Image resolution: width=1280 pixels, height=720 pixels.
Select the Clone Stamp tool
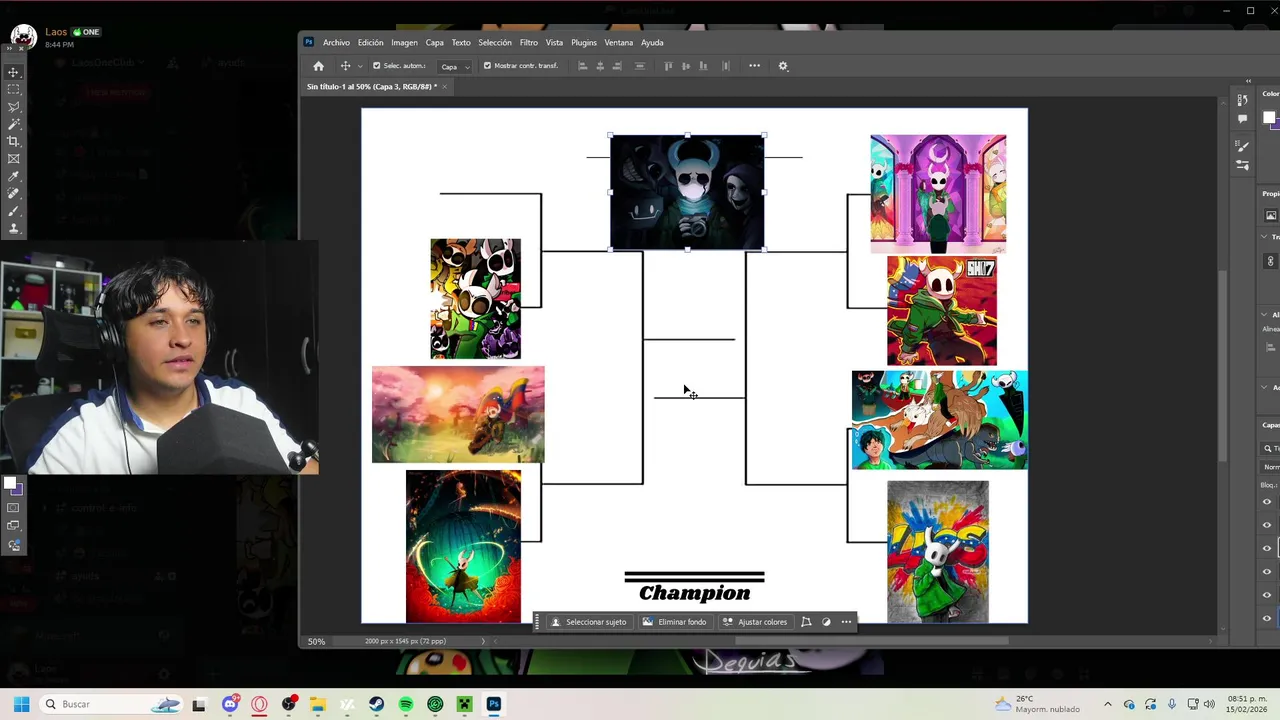click(13, 228)
